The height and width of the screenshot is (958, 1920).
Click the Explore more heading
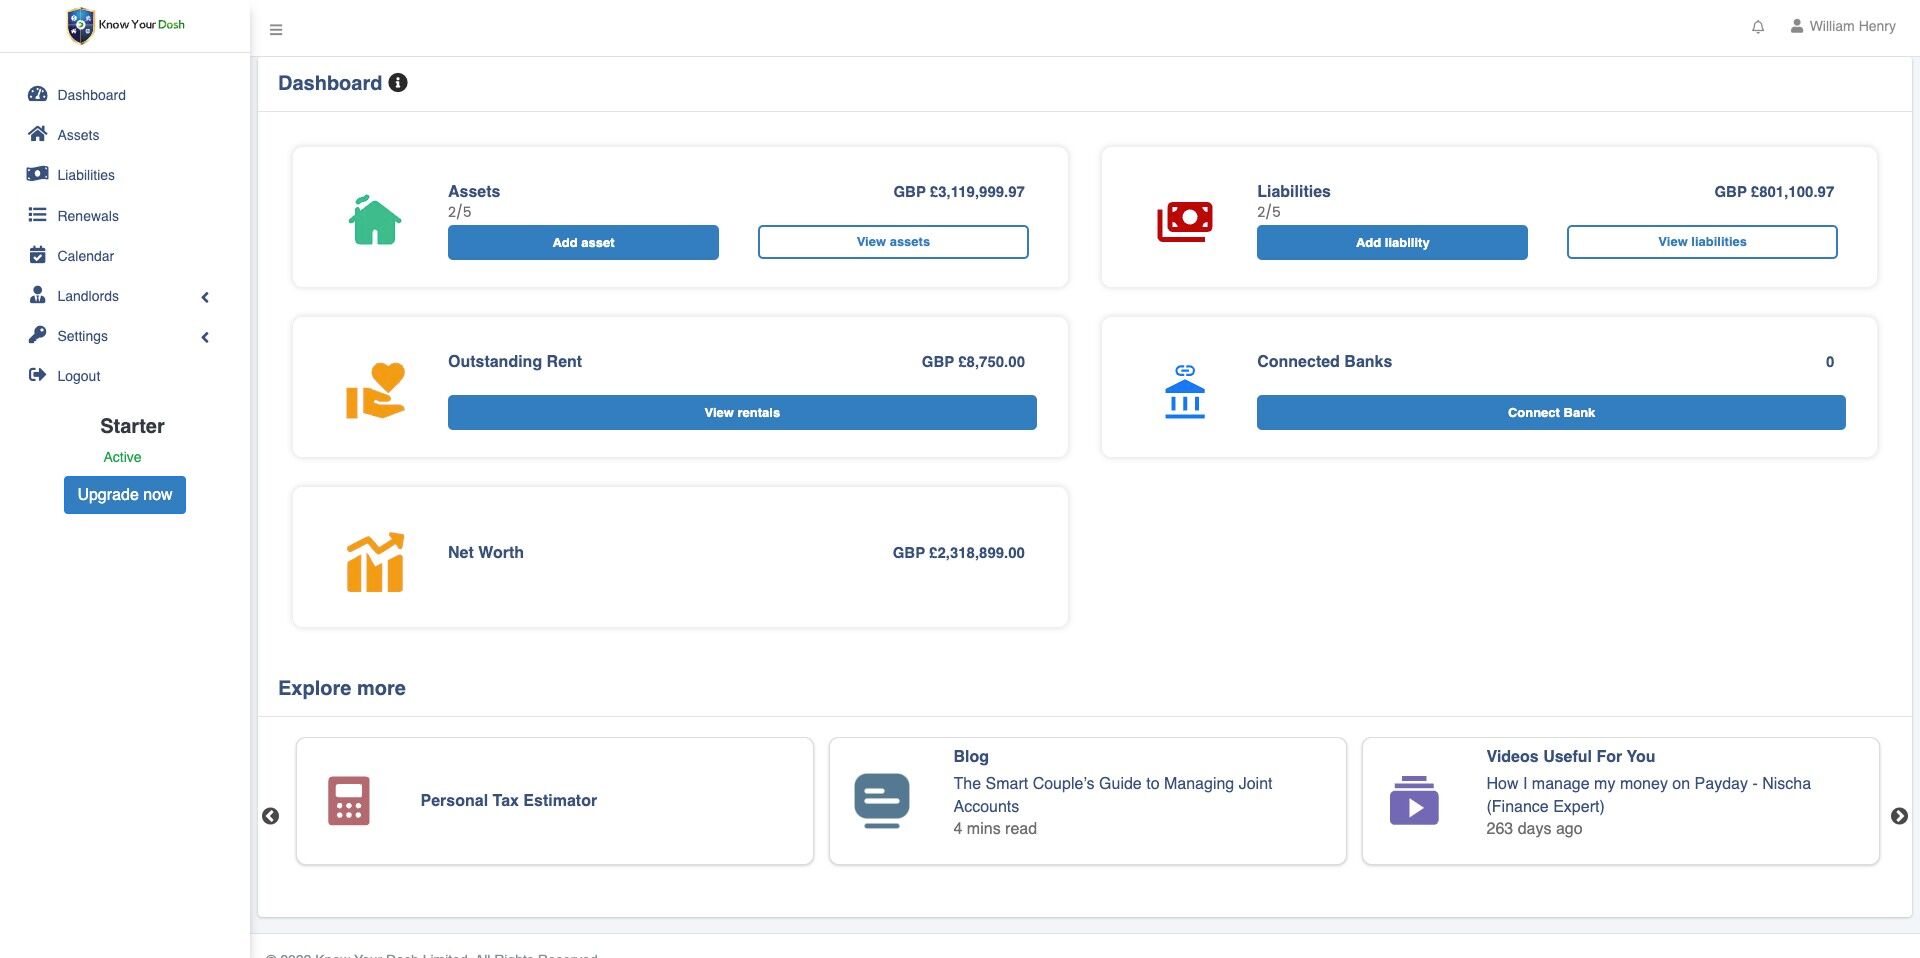tap(342, 688)
